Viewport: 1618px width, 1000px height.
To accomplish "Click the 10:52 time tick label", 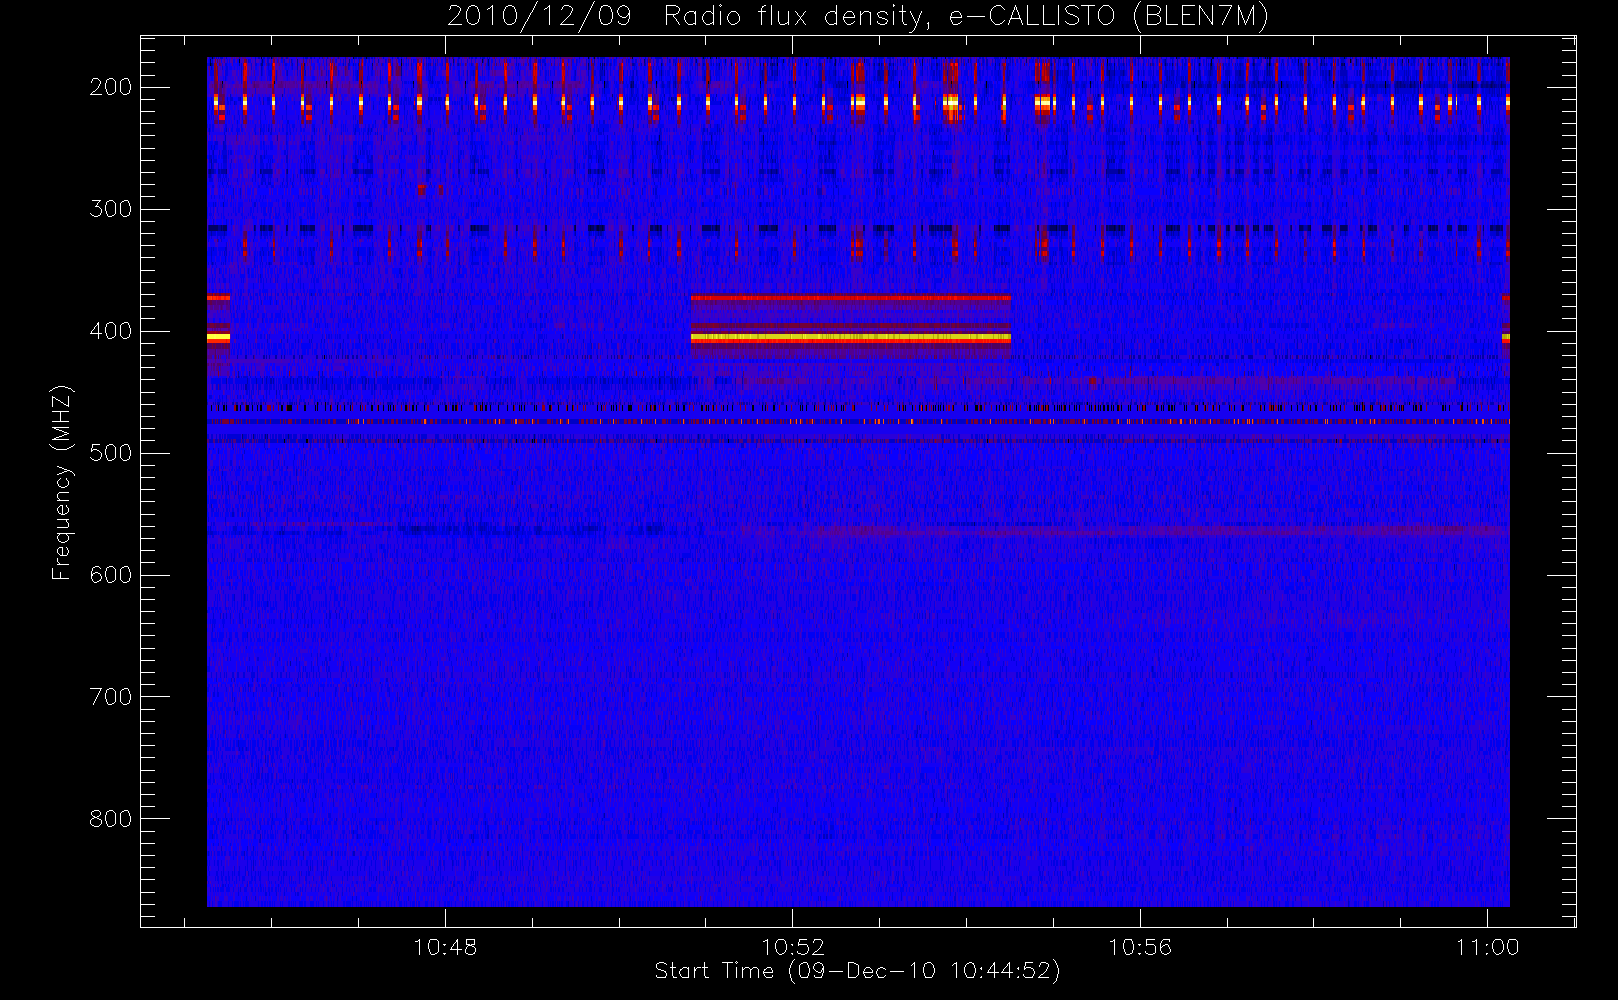I will [x=793, y=947].
